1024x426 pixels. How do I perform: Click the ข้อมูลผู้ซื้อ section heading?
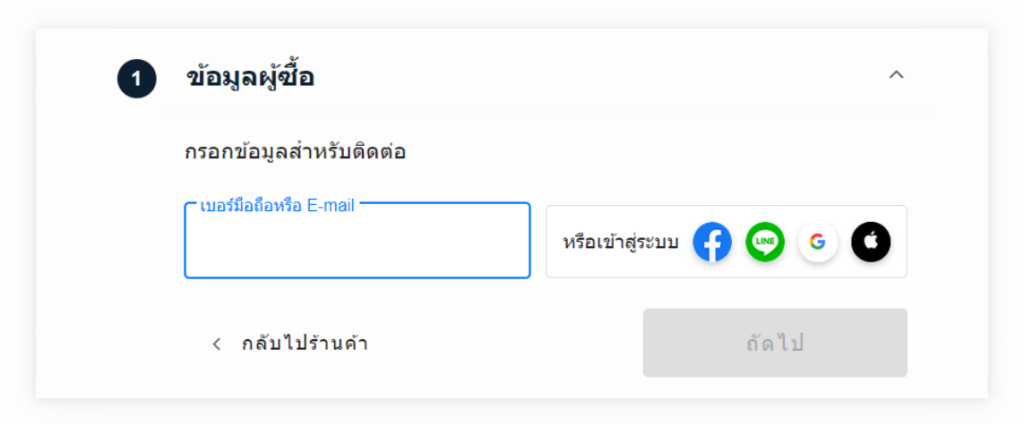(250, 77)
